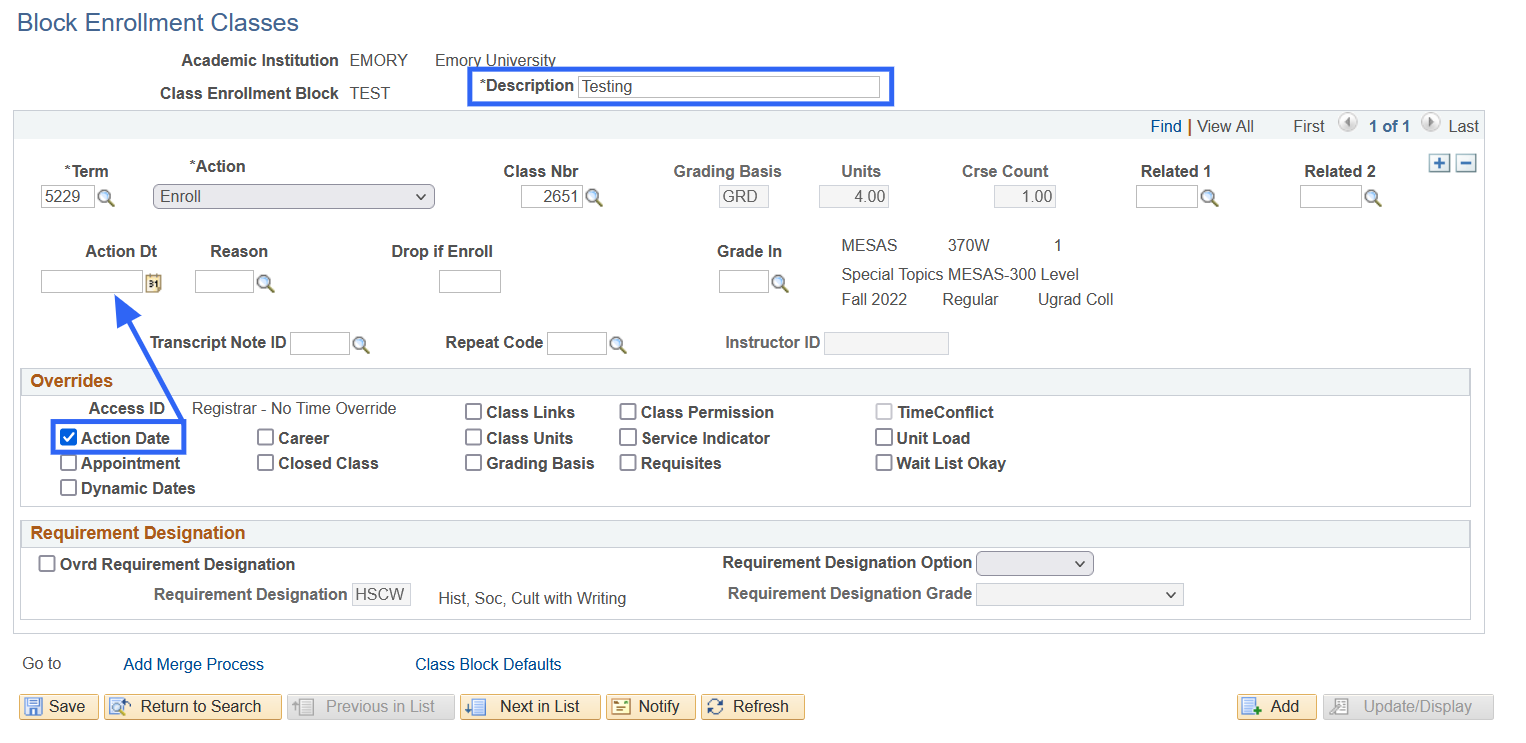Click the Reason field lookup icon
The width and height of the screenshot is (1526, 743).
tap(265, 284)
